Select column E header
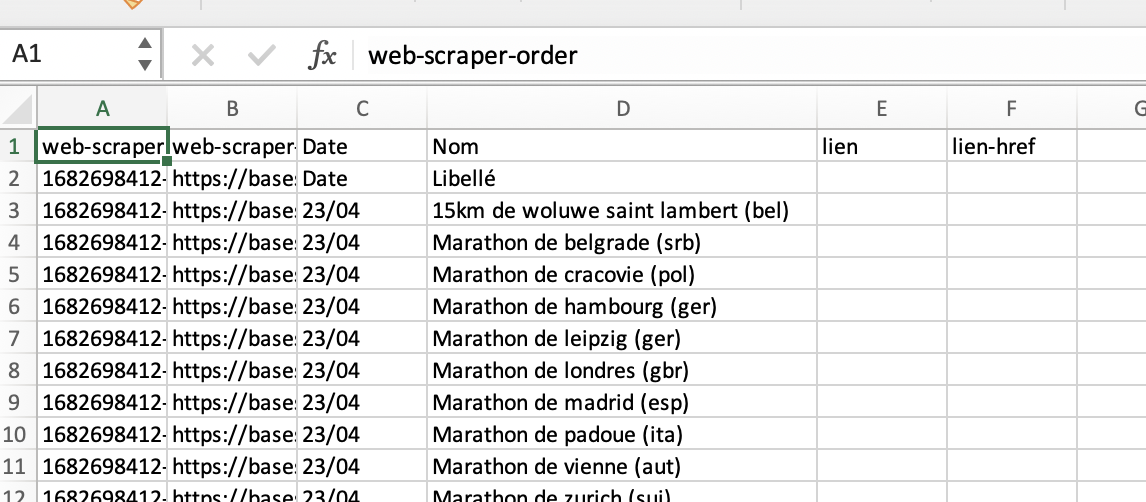This screenshot has height=502, width=1146. pos(882,108)
